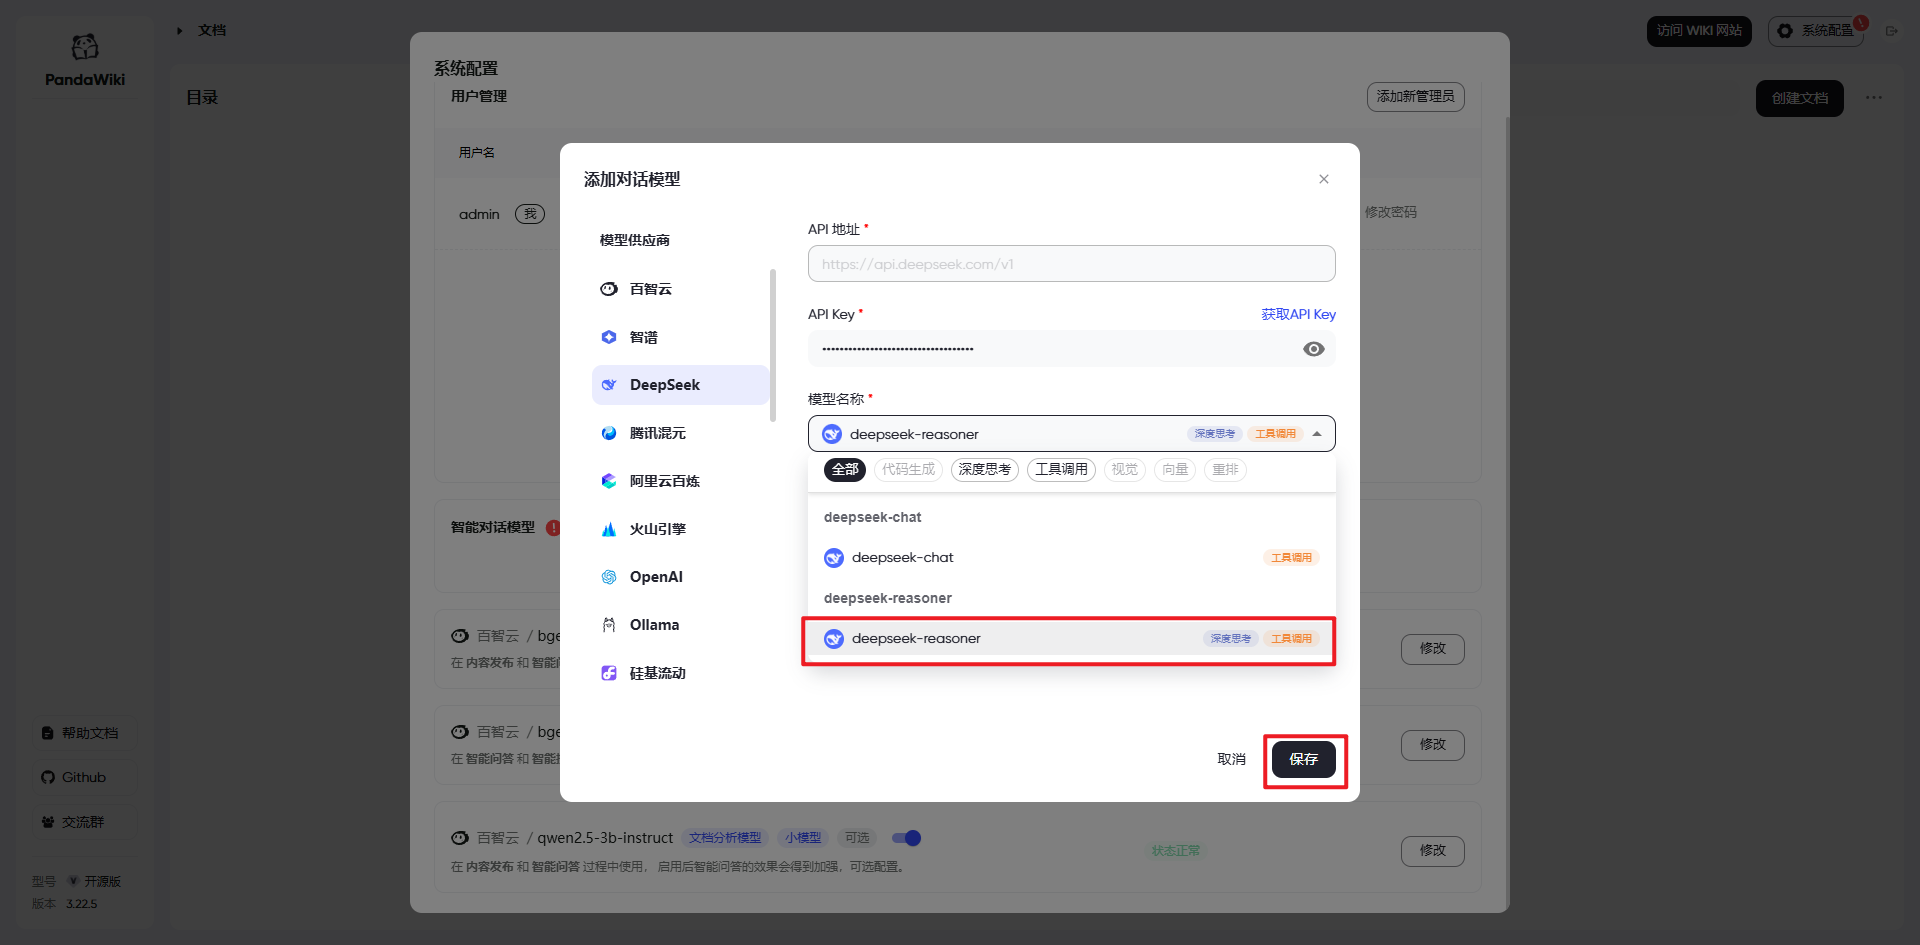Screen dimensions: 1920x945
Task: Click the provider list scrollbar
Action: pos(773,345)
